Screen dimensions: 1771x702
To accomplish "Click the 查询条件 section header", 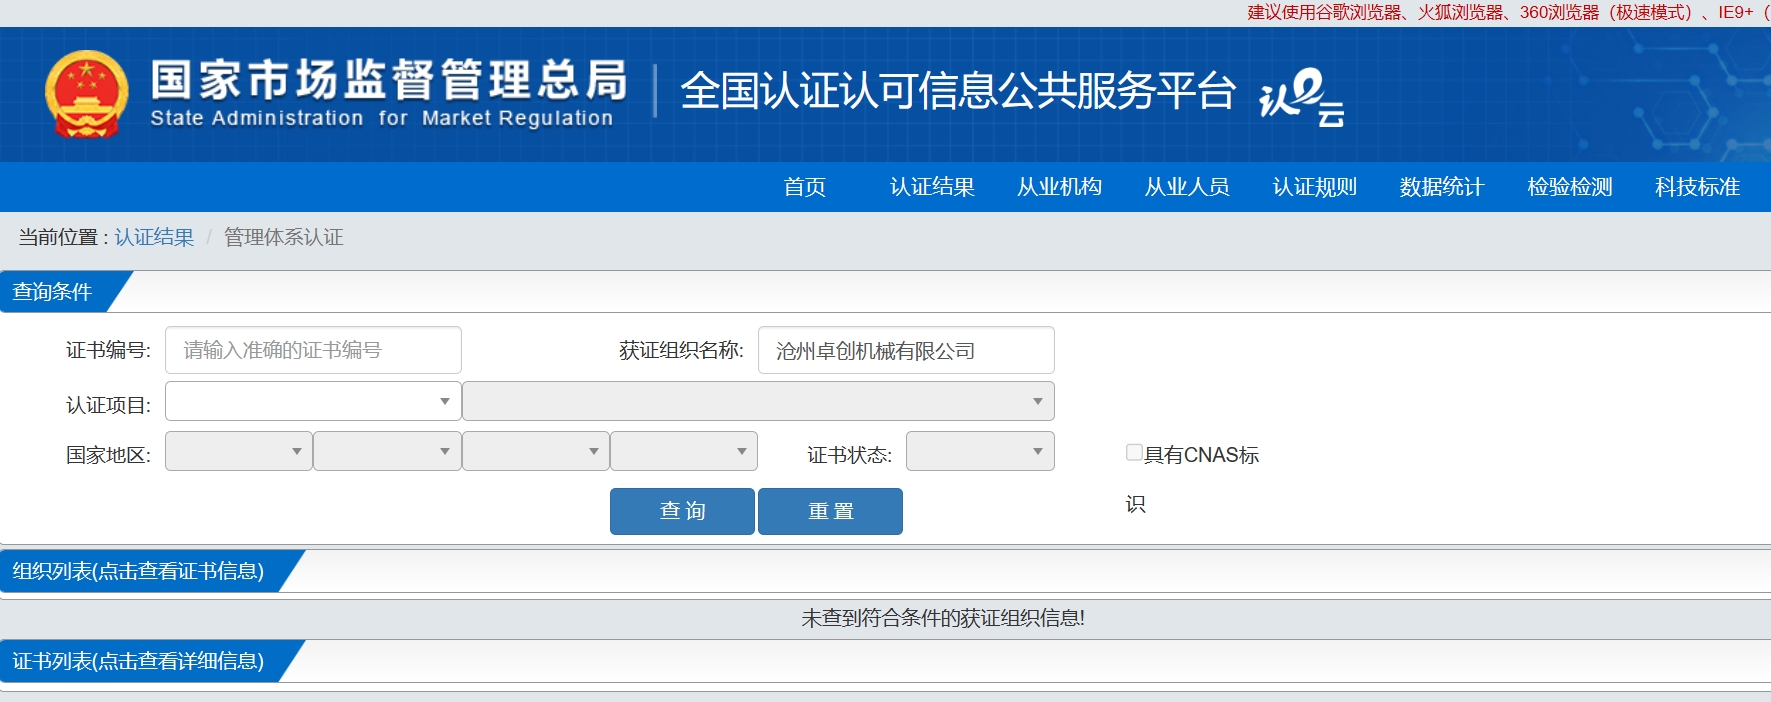I will (53, 292).
